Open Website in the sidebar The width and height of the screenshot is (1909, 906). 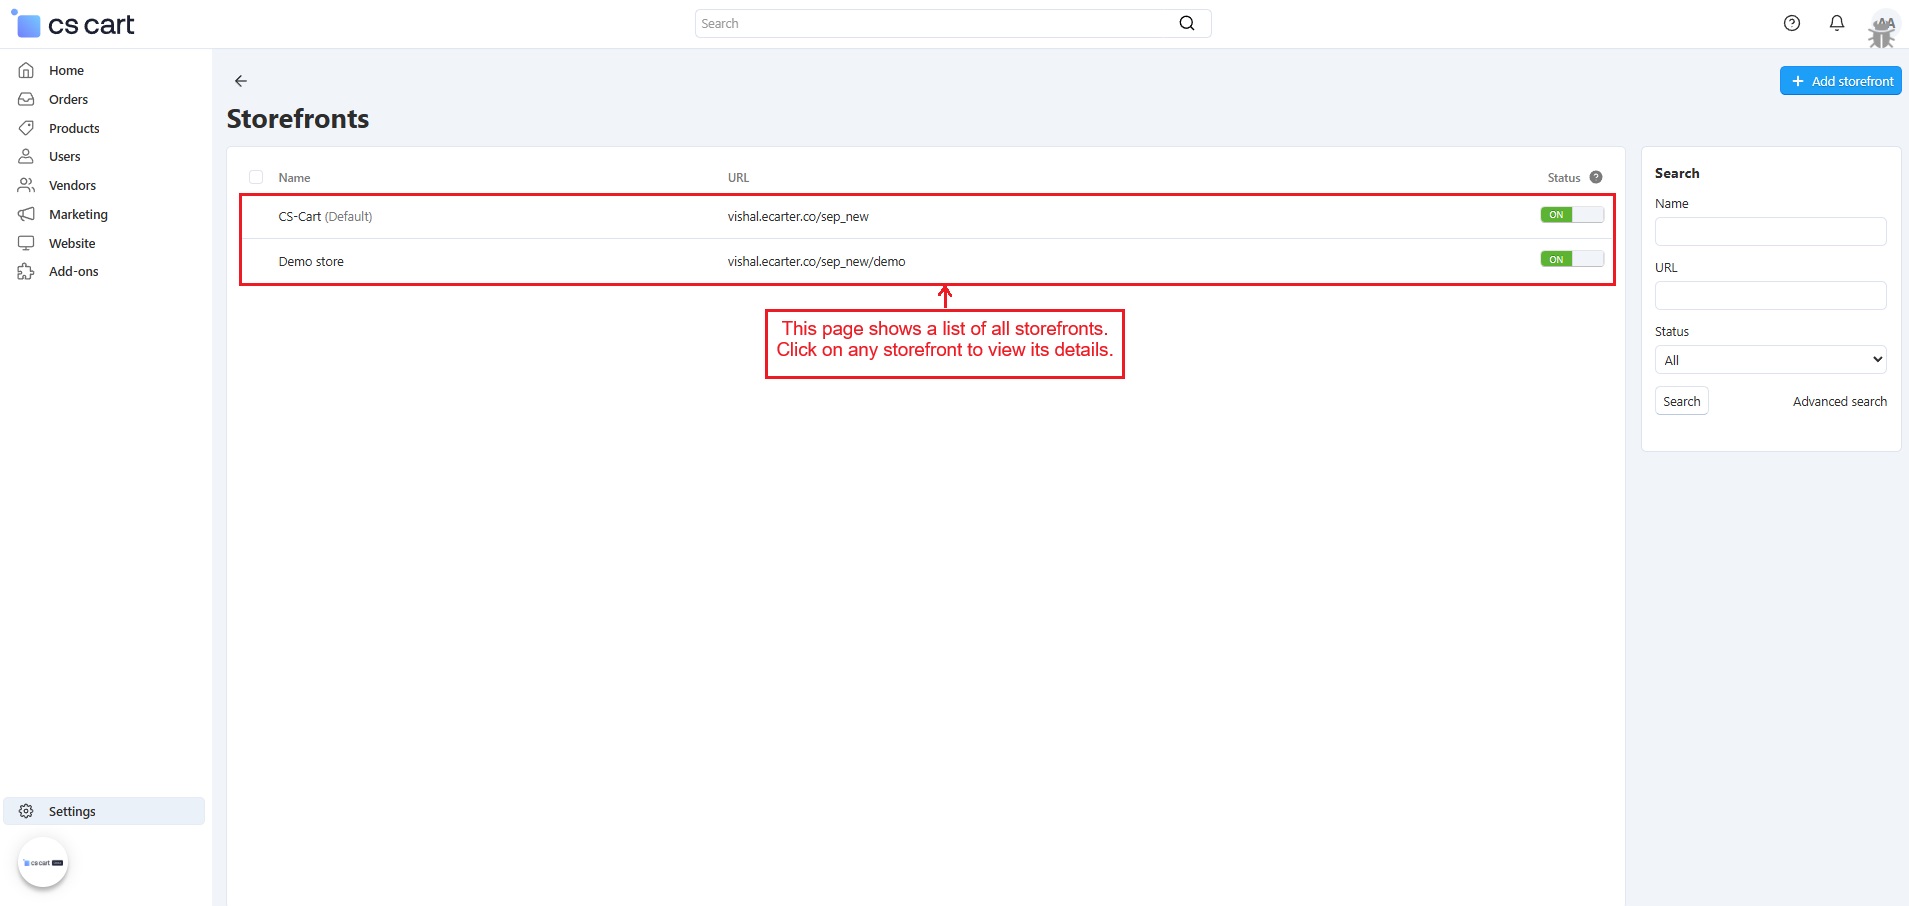72,243
